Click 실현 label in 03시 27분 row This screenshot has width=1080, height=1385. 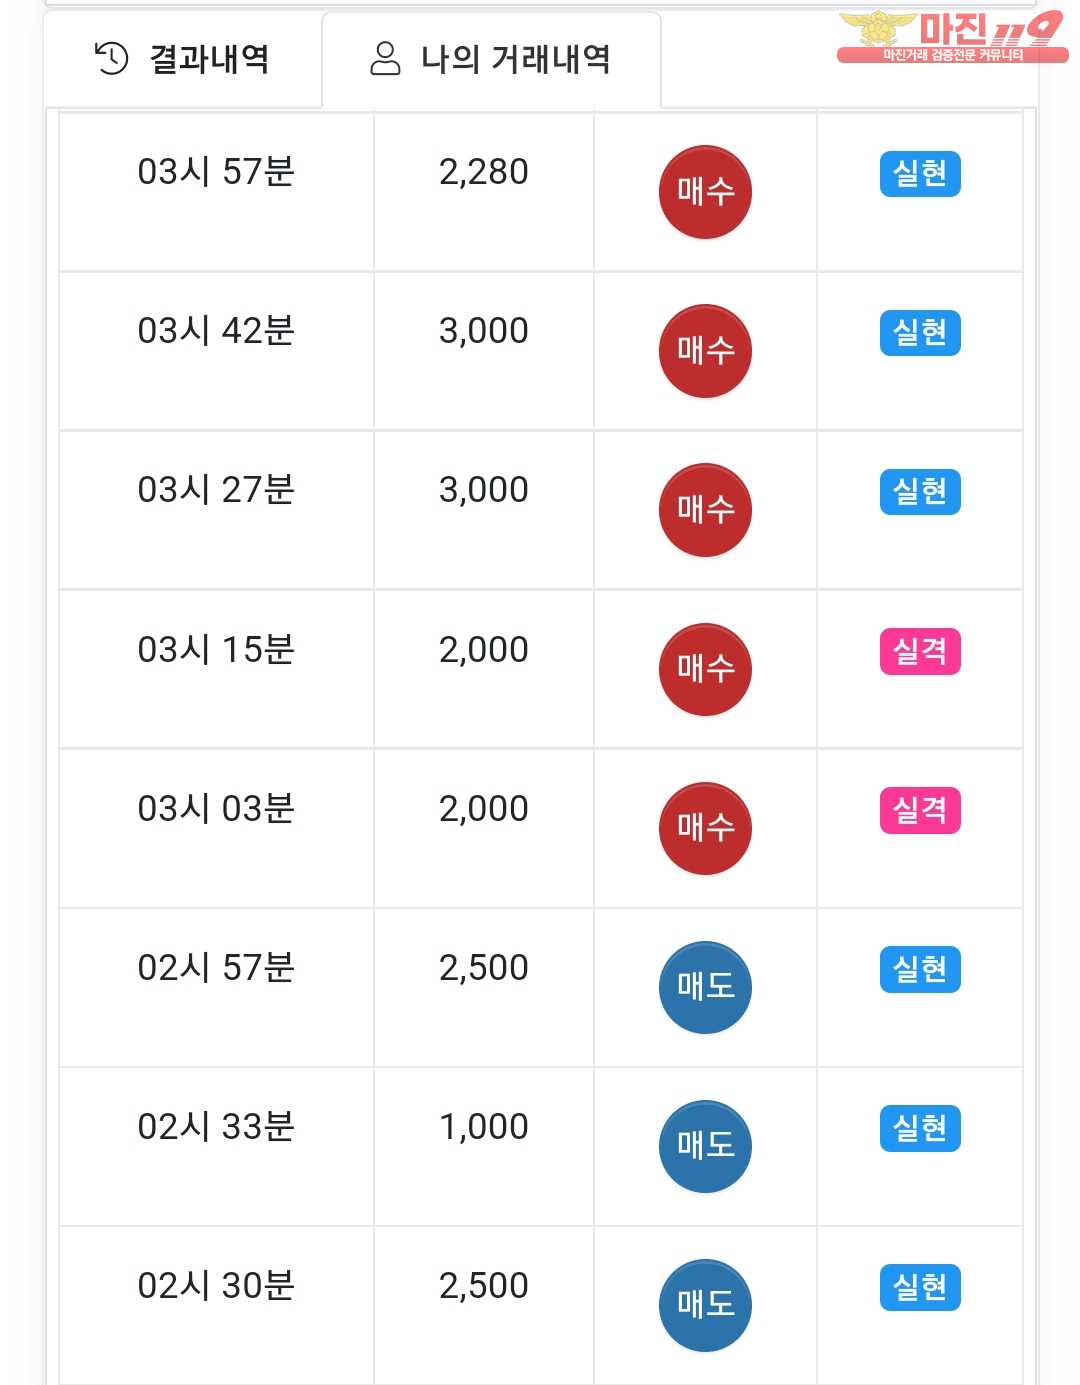pos(920,492)
